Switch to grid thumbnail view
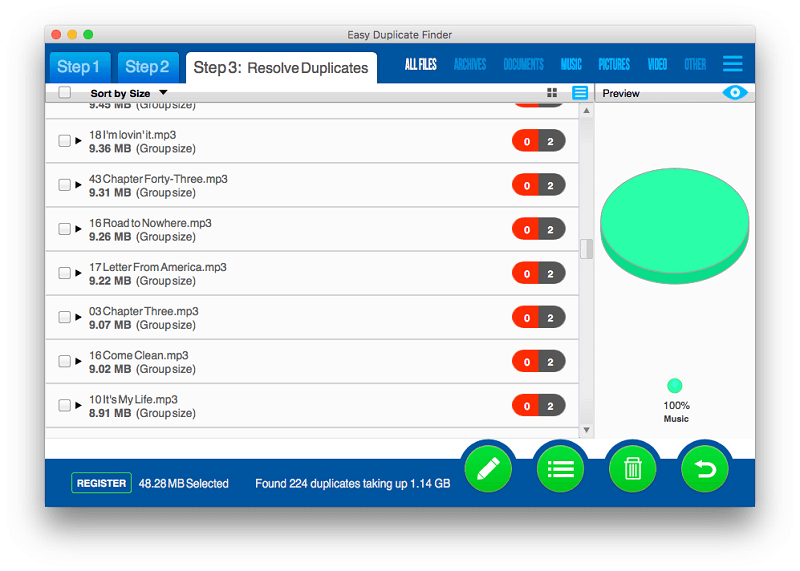 pos(552,93)
